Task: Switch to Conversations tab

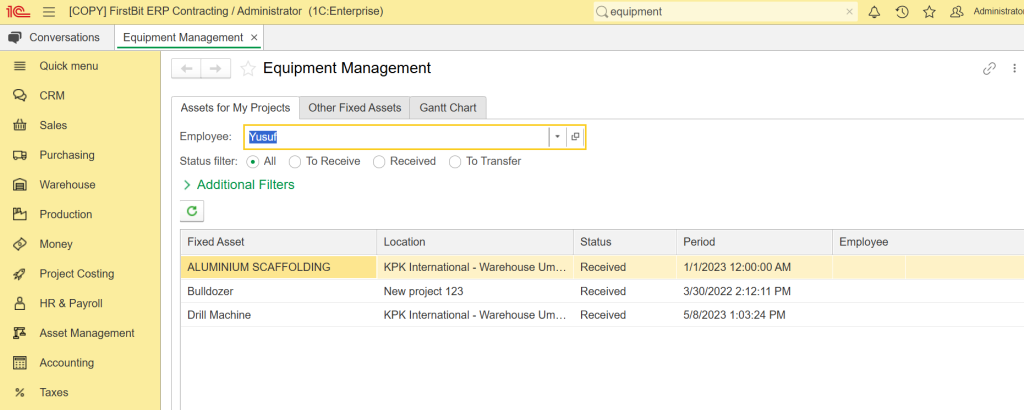Action: tap(57, 37)
